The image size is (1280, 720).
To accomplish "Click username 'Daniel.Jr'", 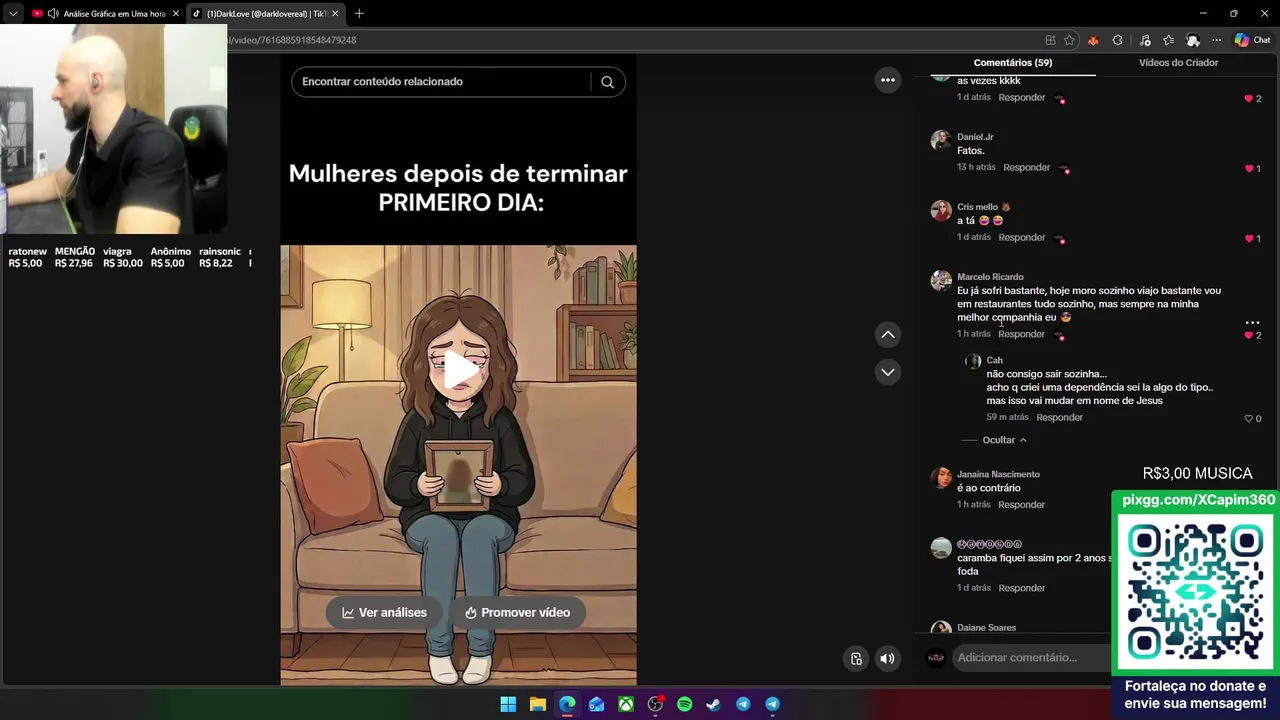I will [975, 137].
